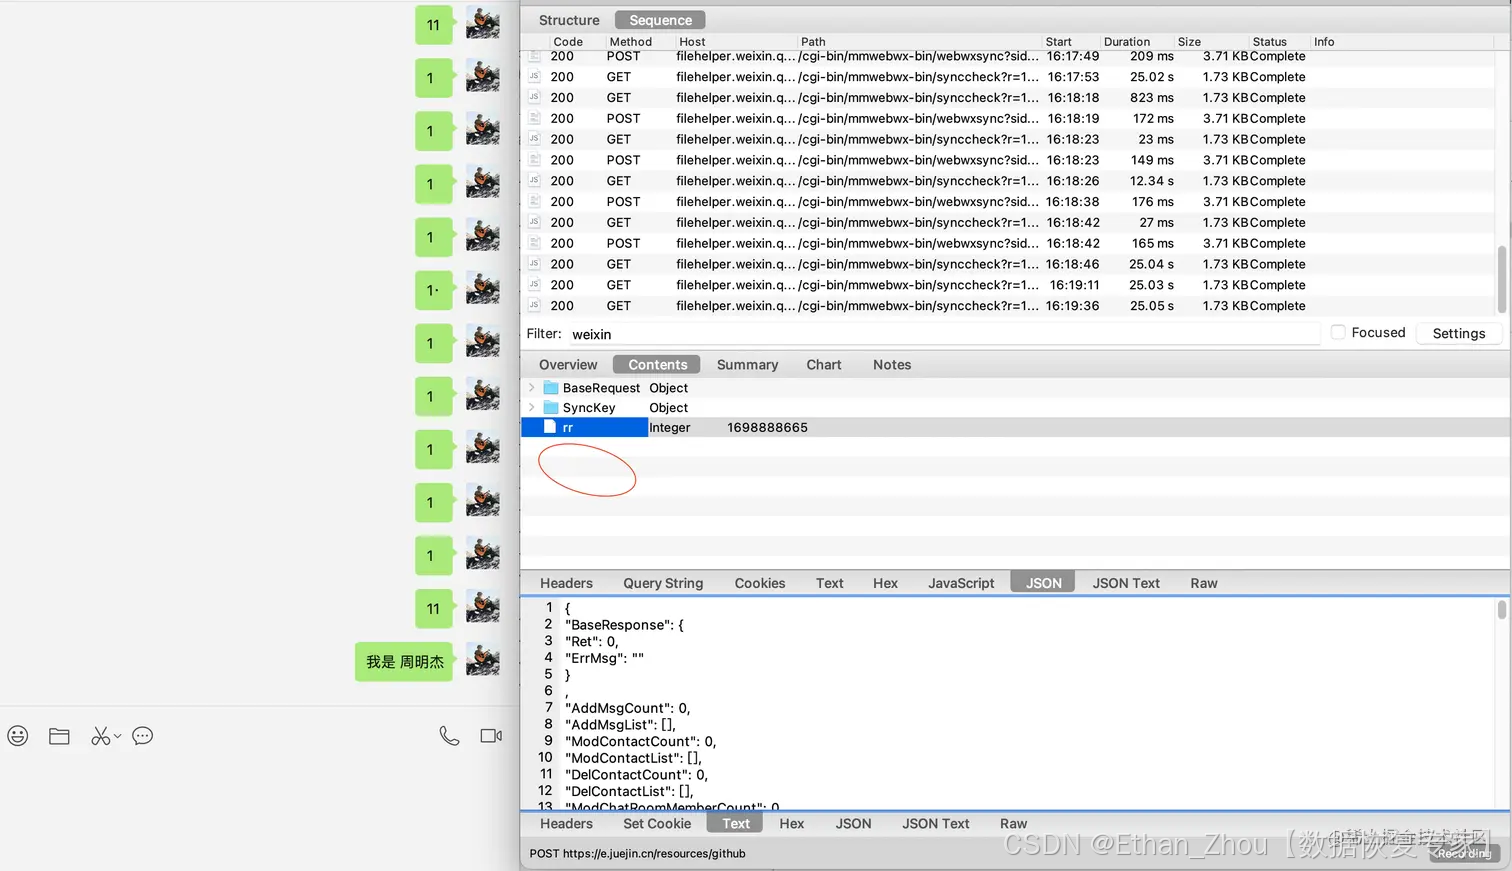This screenshot has width=1512, height=871.
Task: Show the response JSON tab
Action: click(853, 824)
